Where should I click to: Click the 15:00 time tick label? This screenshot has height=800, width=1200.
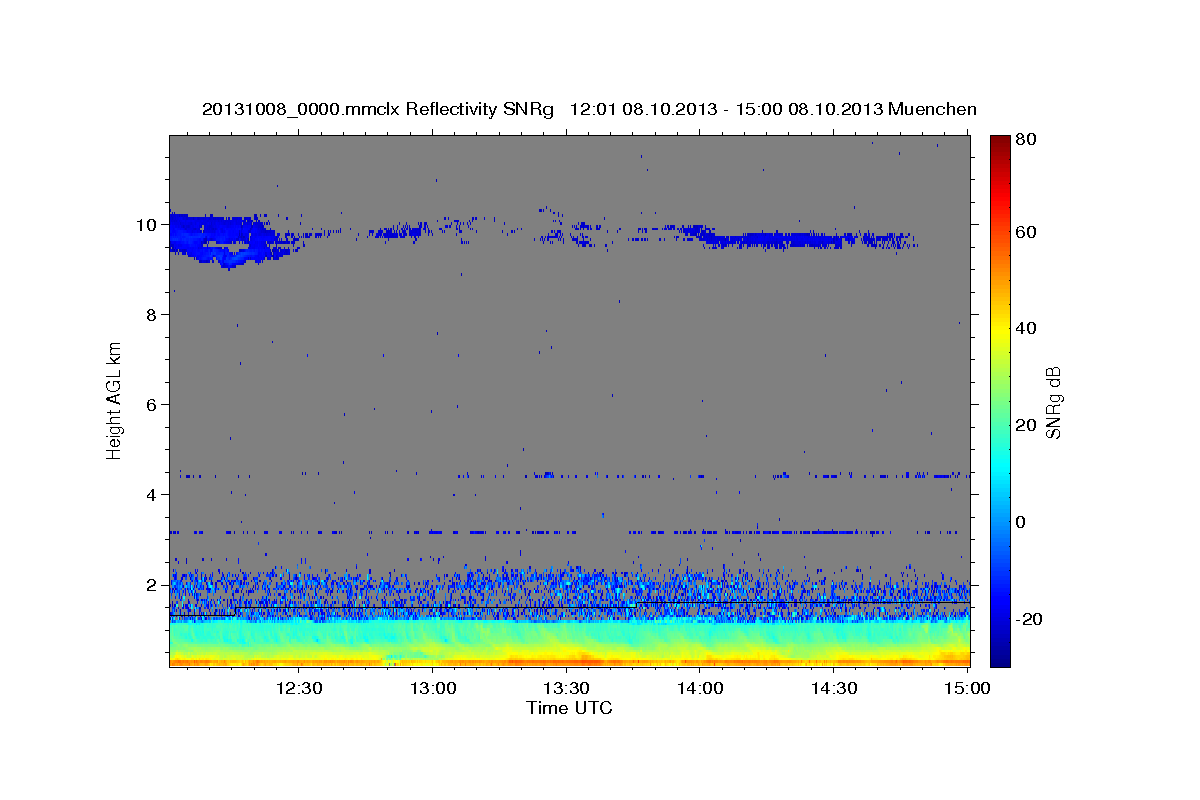point(967,688)
